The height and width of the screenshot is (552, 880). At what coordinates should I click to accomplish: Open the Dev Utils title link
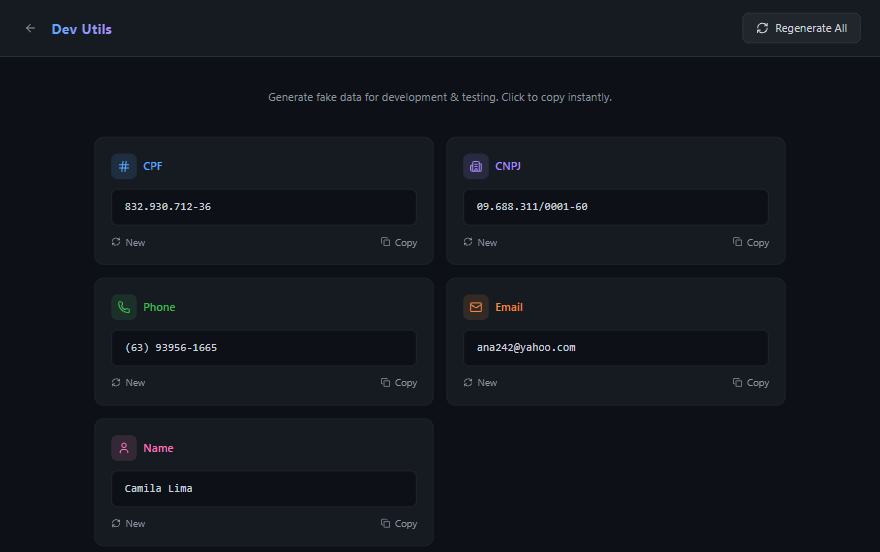(81, 29)
